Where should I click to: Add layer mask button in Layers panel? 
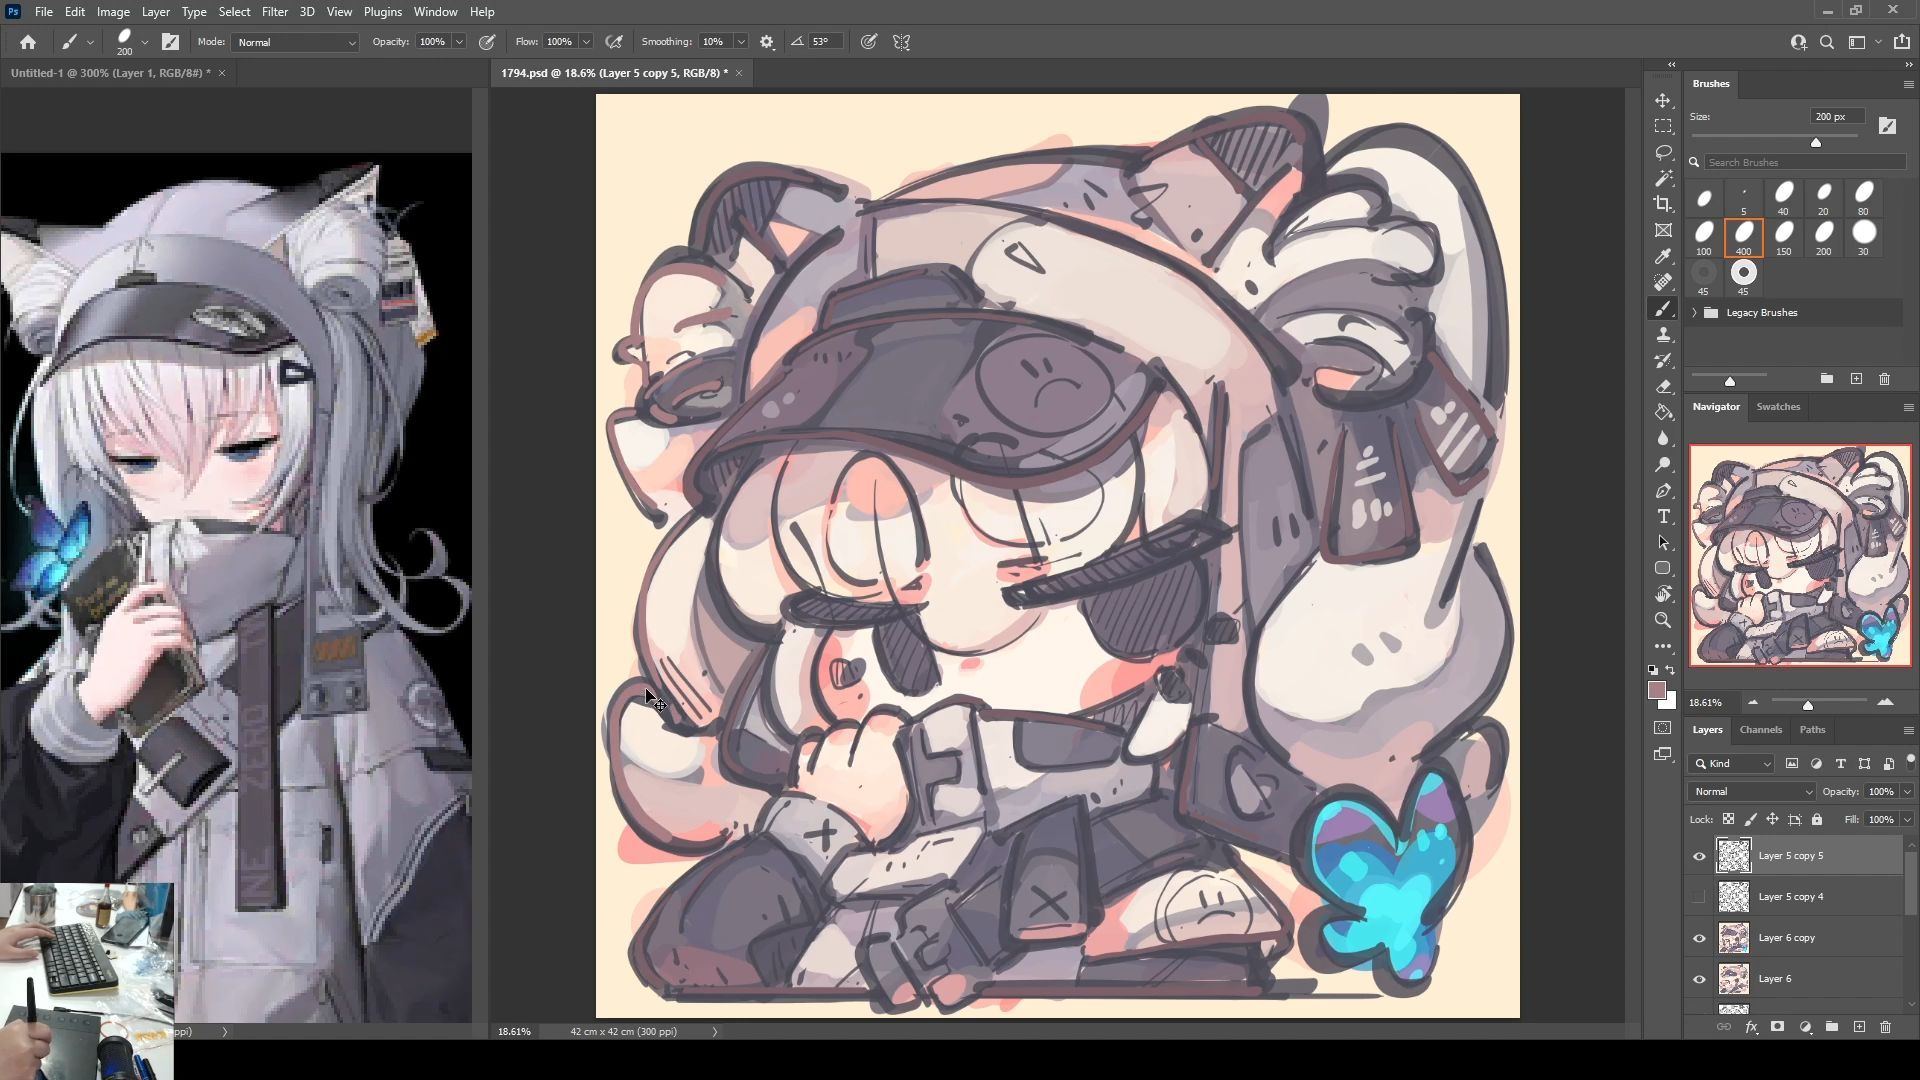tap(1777, 1027)
